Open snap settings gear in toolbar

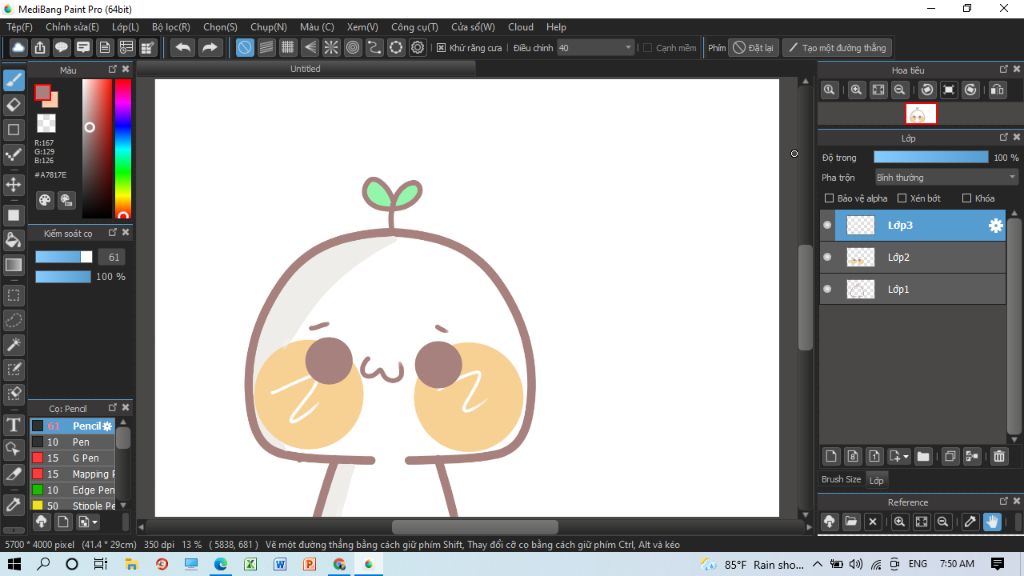click(417, 48)
